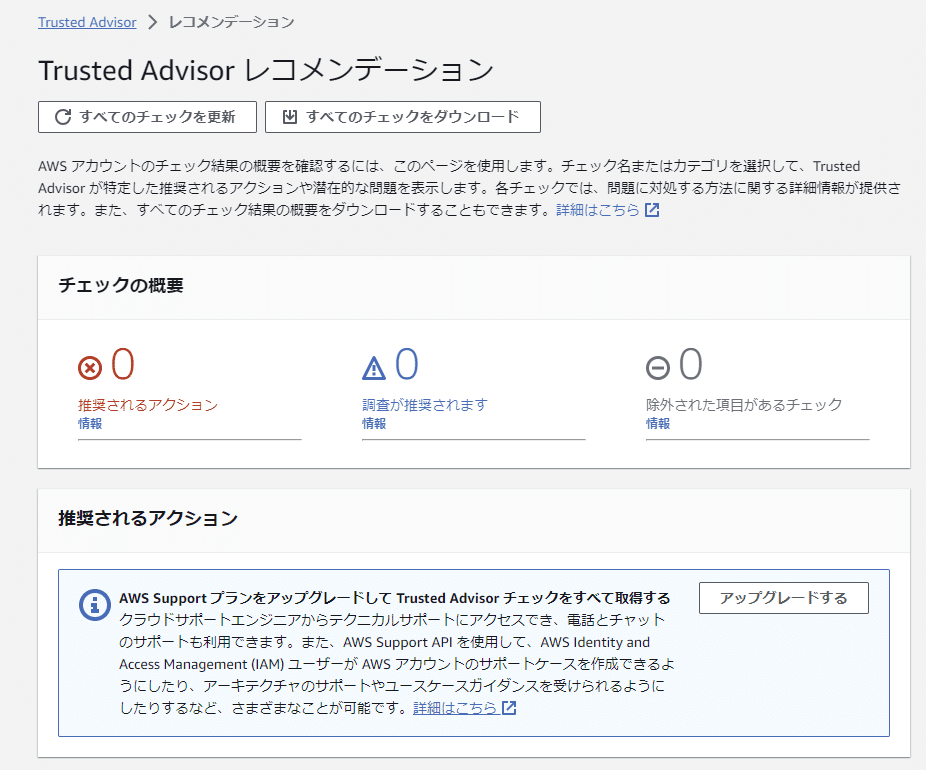
Task: Click the red error circle icon
Action: (x=90, y=368)
